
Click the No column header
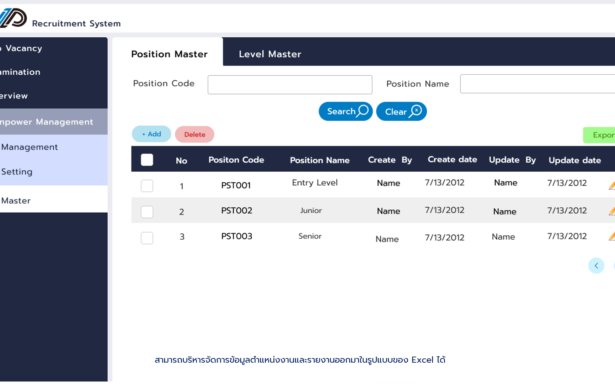point(181,161)
